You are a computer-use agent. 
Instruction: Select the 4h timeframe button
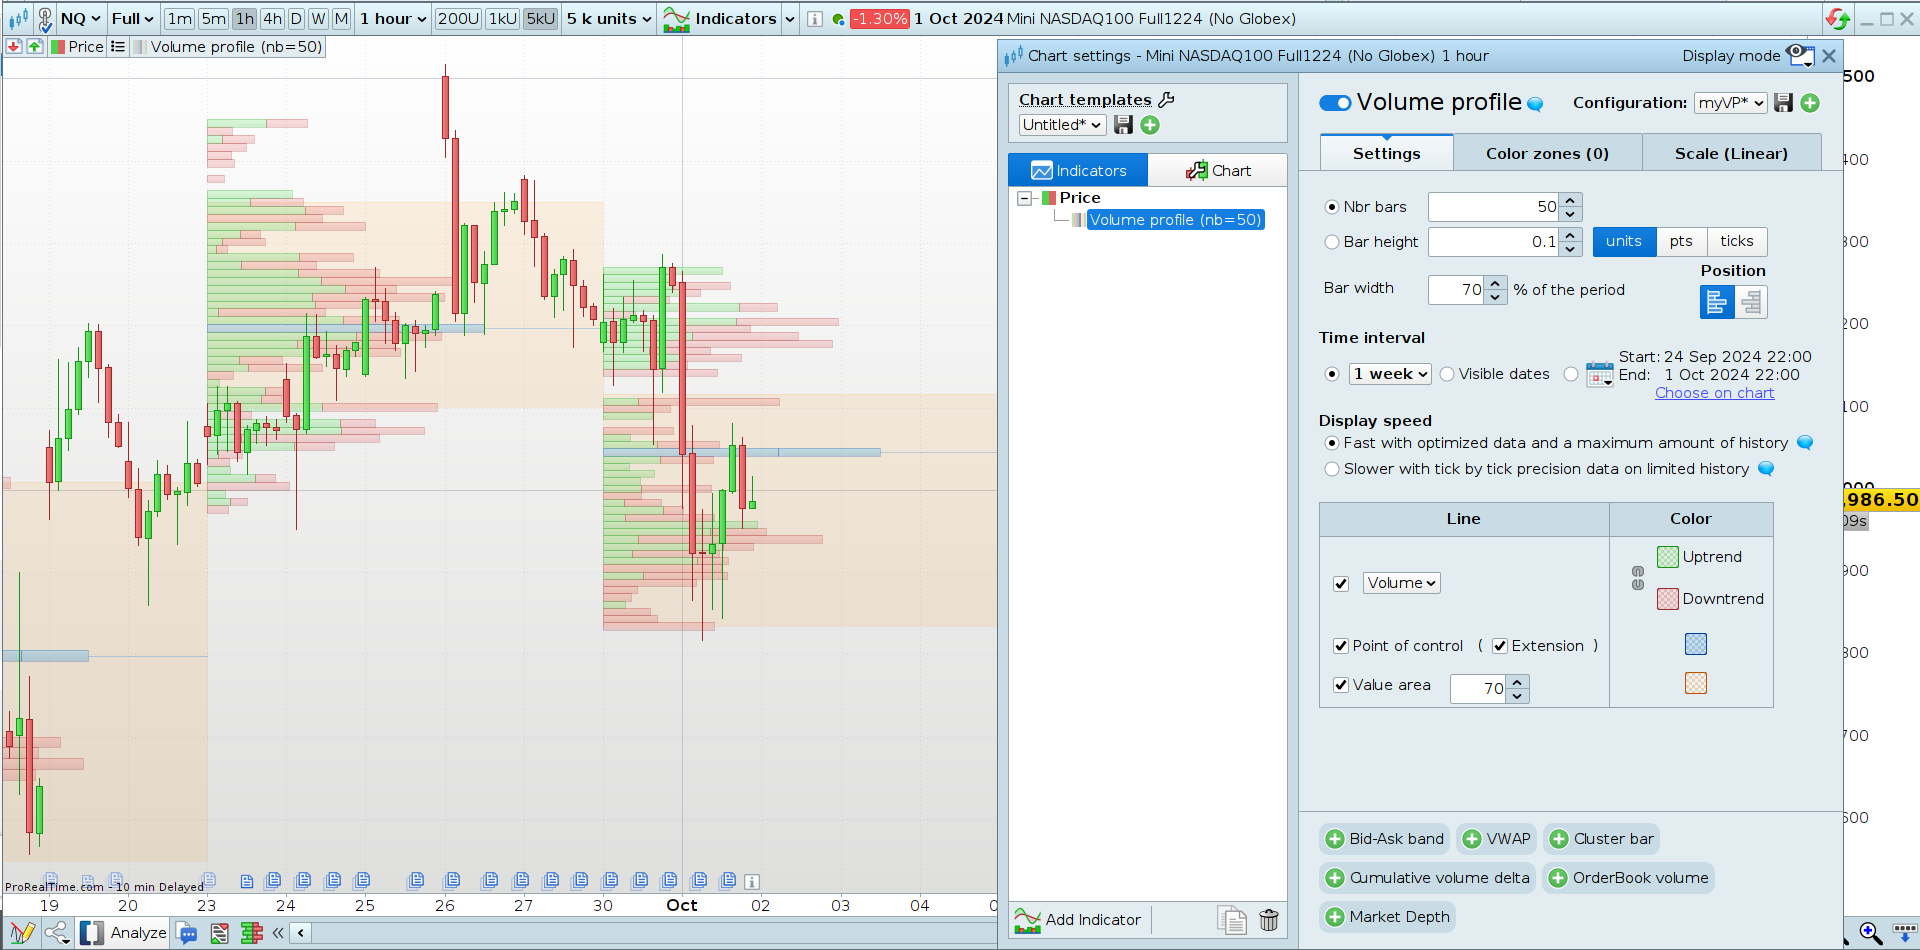(x=272, y=19)
